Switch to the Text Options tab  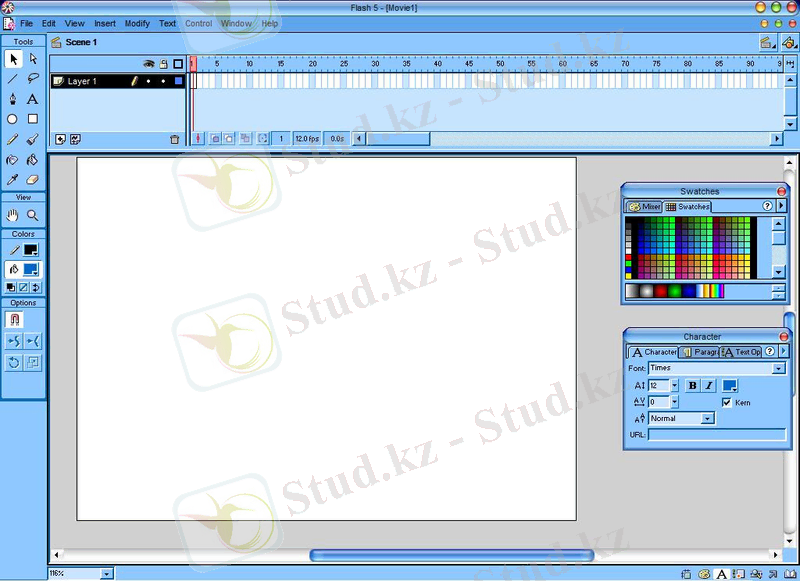coord(742,352)
